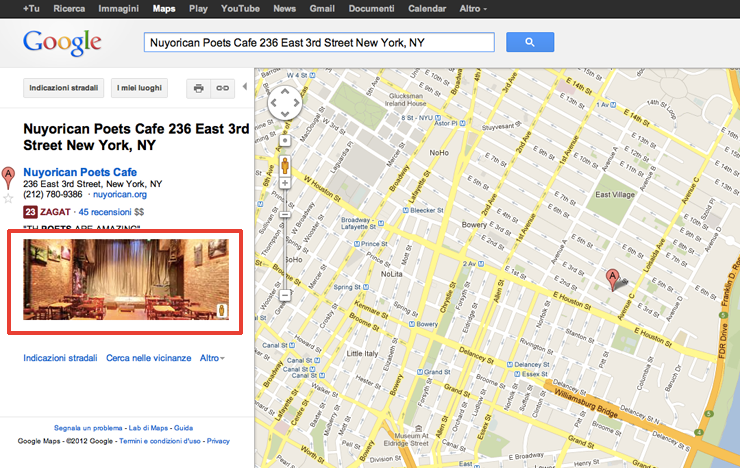
Task: Select Maps in top bar
Action: 164,8
